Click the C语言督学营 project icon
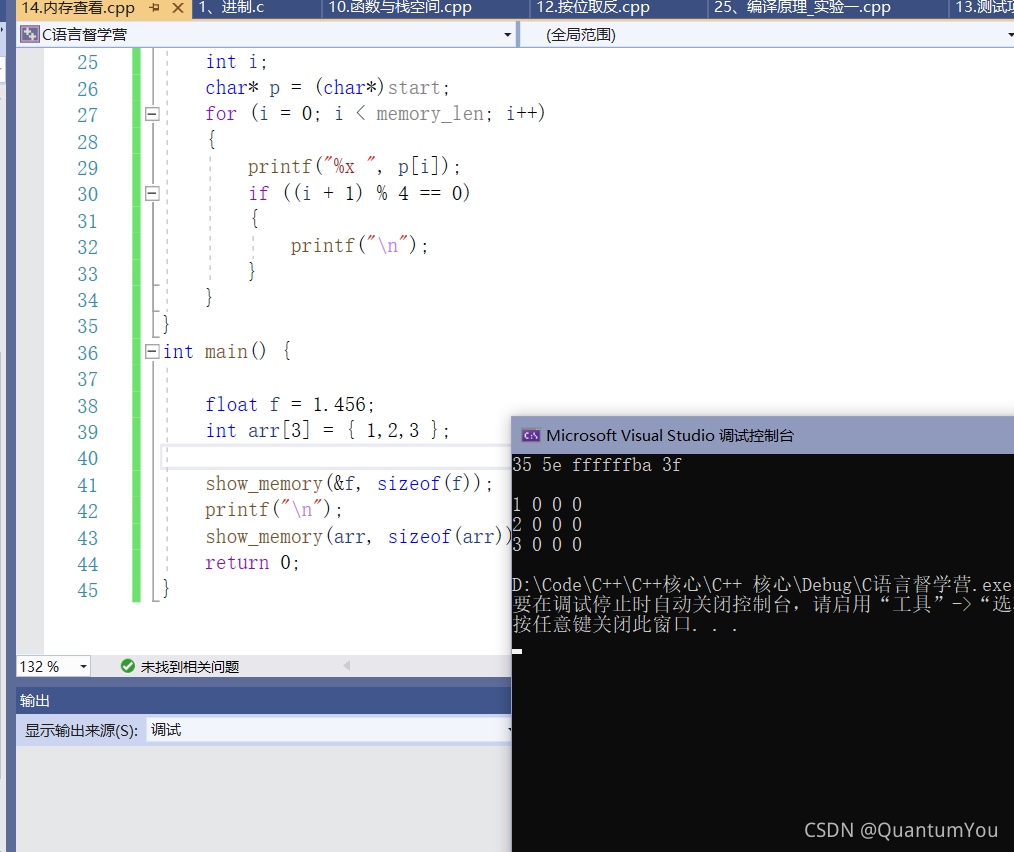Viewport: 1014px width, 852px height. (30, 34)
